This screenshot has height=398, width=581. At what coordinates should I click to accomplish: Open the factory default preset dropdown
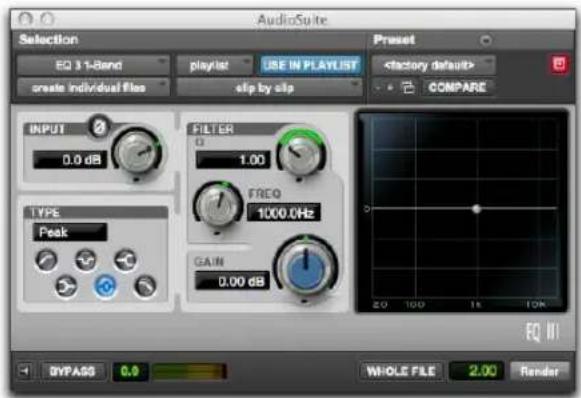[433, 66]
